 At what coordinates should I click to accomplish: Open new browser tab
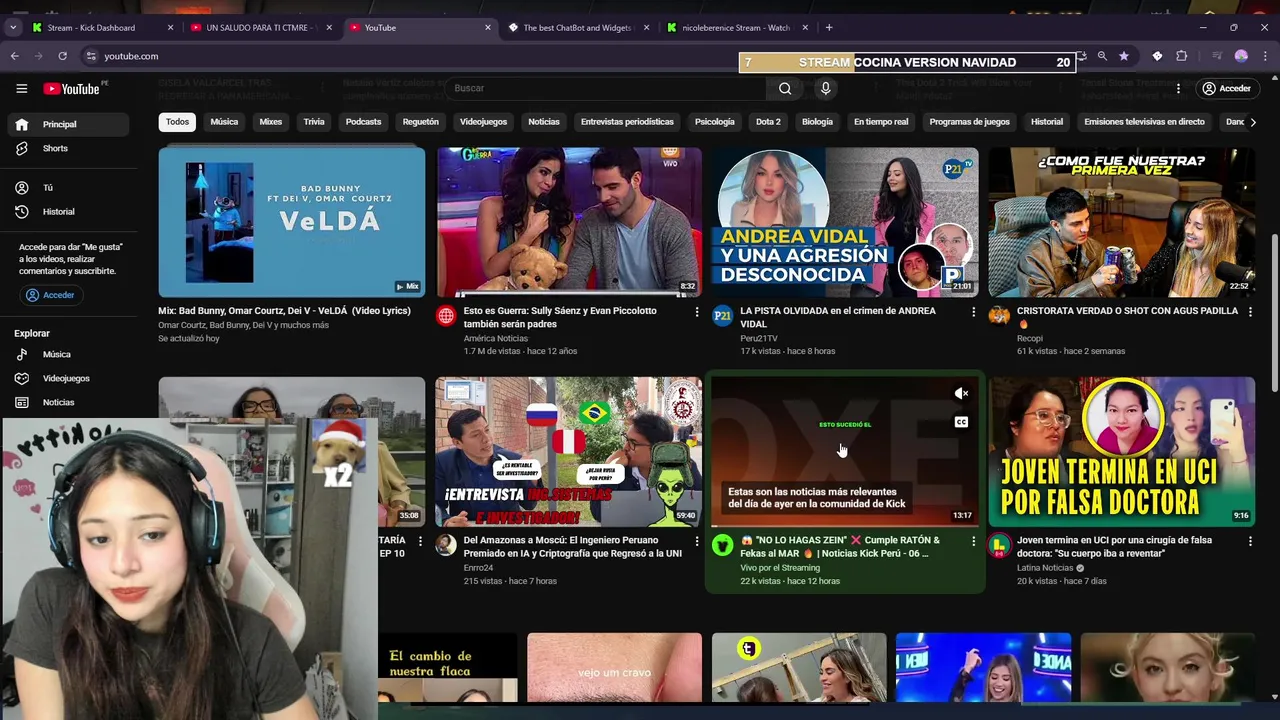pos(828,27)
